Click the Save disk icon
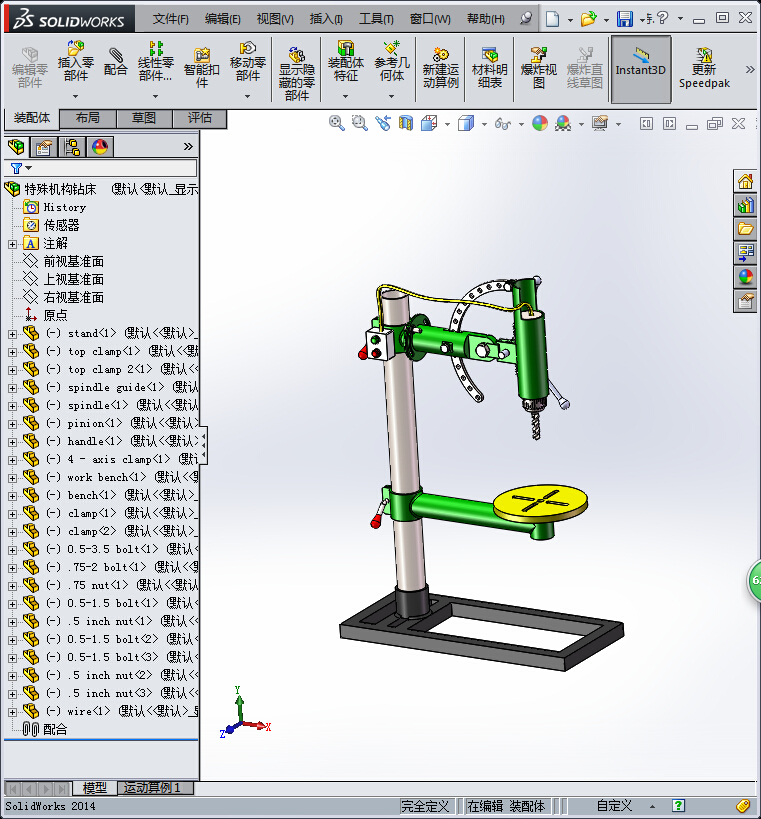 coord(625,19)
